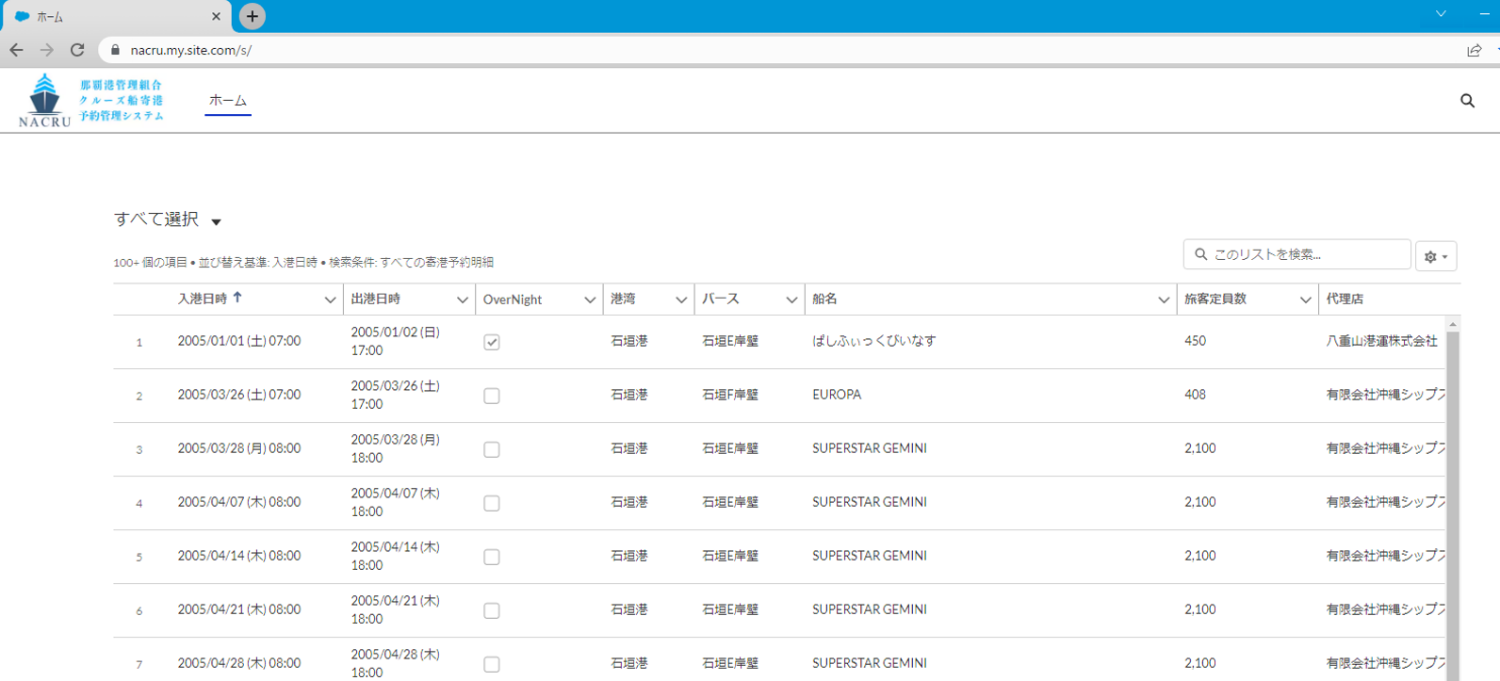Open the tab search chevron in title bar
The image size is (1500, 681).
(x=1441, y=14)
